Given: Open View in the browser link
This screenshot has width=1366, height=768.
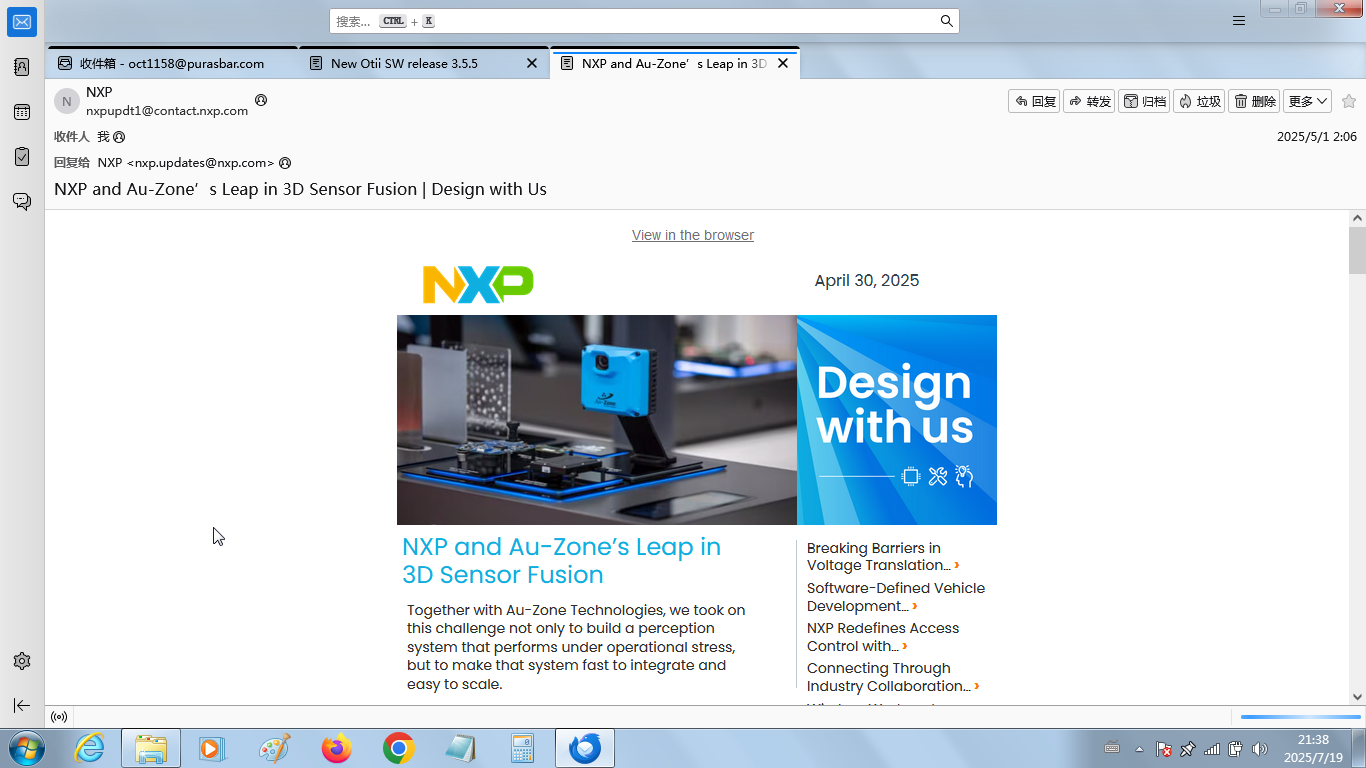Looking at the screenshot, I should point(693,235).
